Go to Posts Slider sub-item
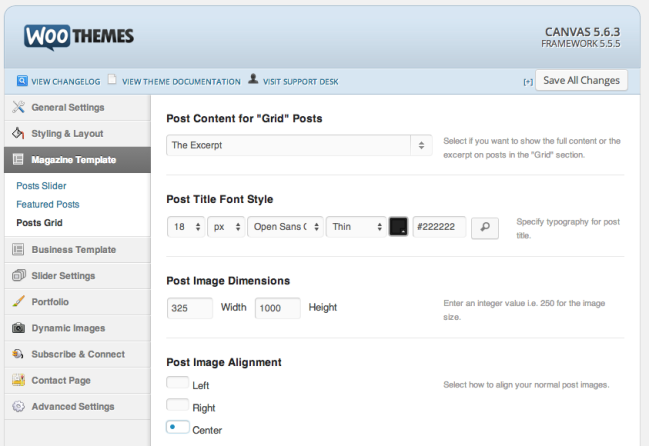Viewport: 649px width, 446px height. point(41,186)
